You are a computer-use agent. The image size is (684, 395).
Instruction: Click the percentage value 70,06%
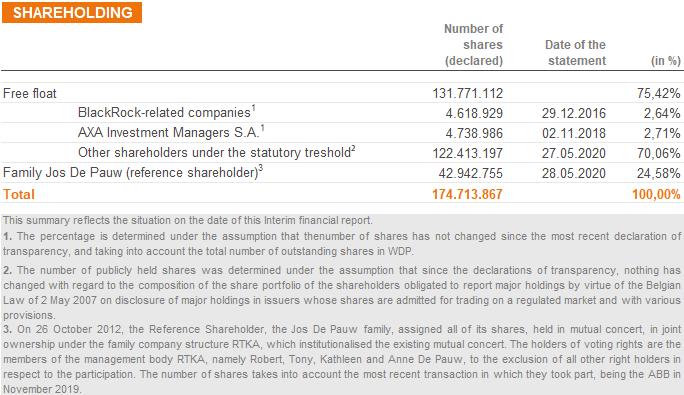tap(658, 153)
